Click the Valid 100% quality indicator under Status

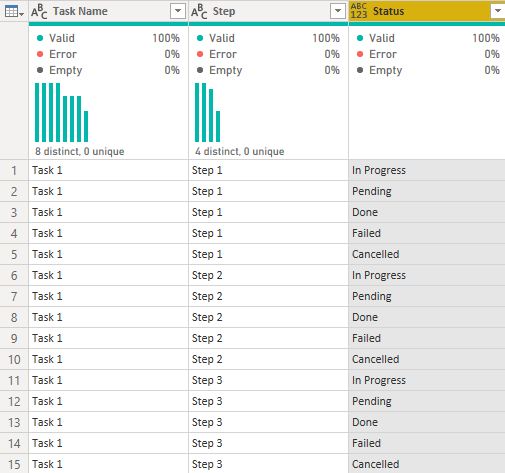(428, 38)
